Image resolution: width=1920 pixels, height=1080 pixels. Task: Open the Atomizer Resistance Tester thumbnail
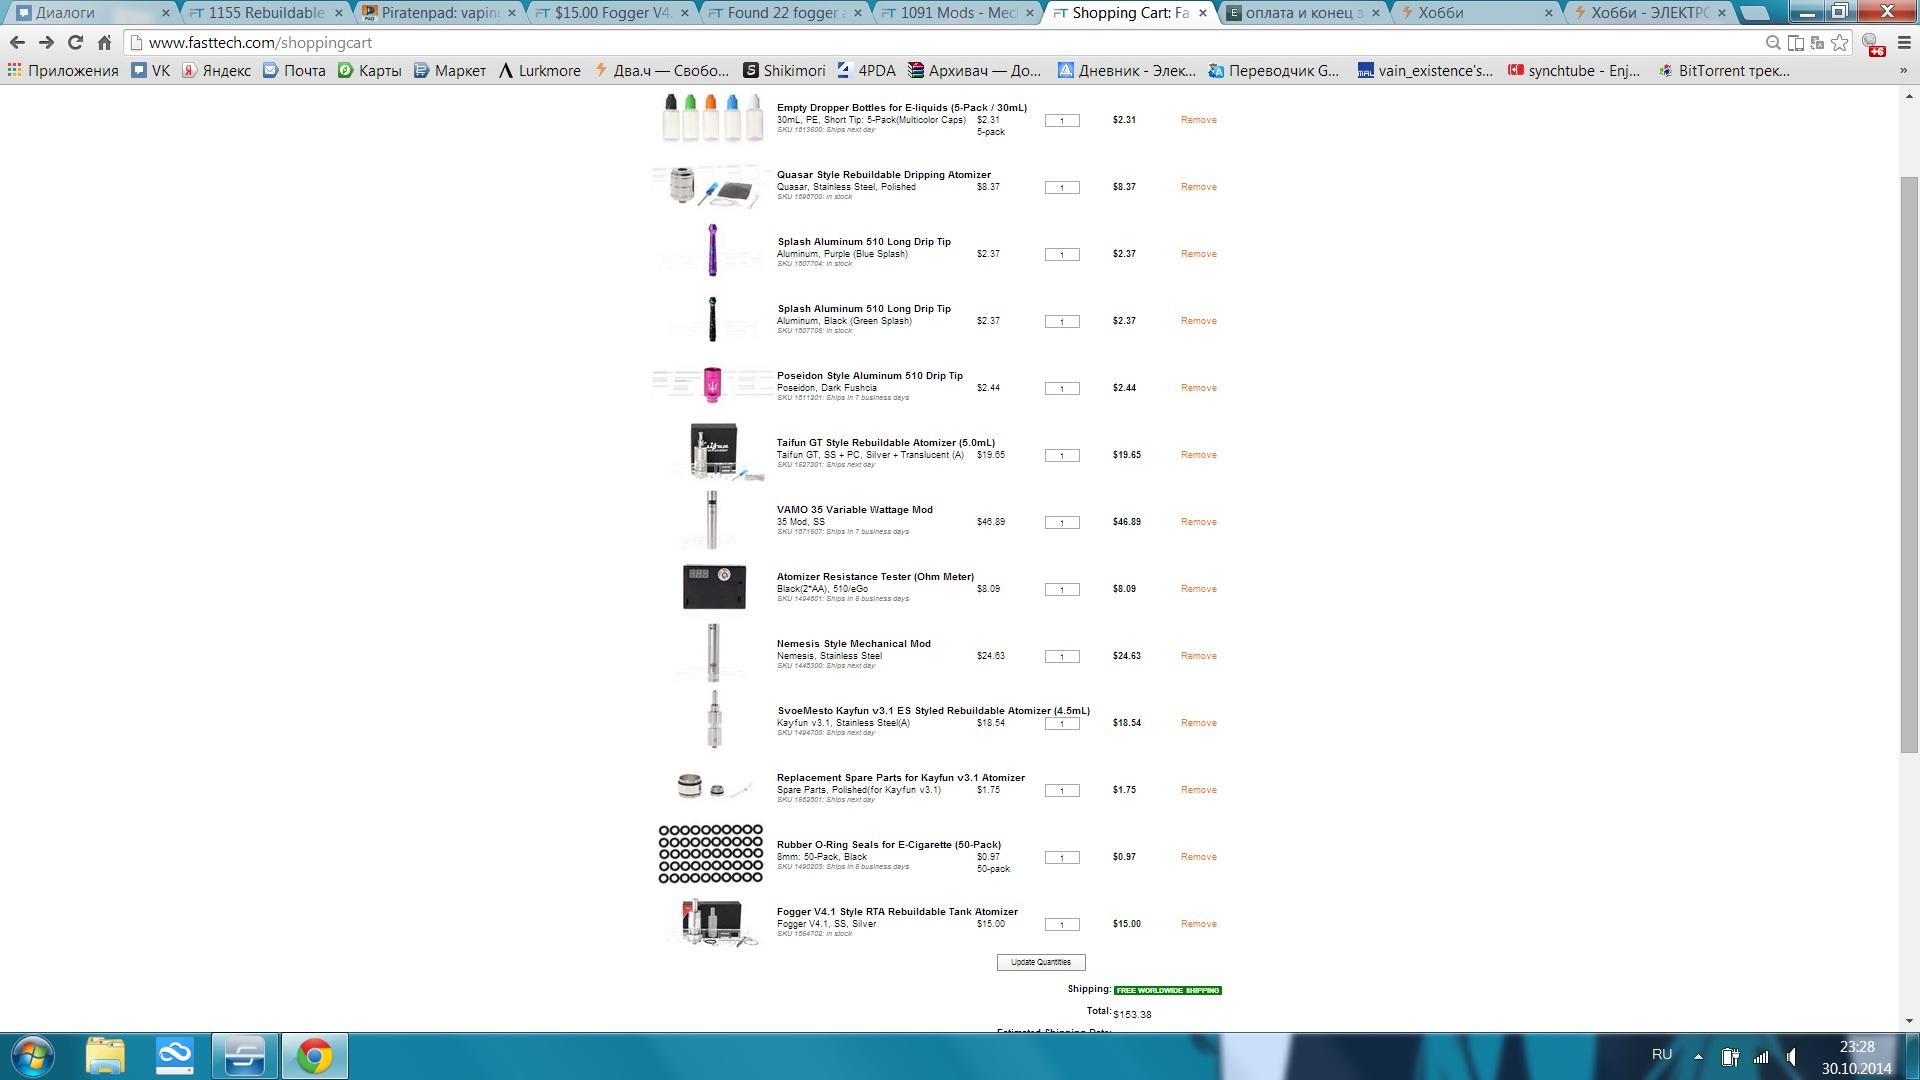click(x=714, y=587)
